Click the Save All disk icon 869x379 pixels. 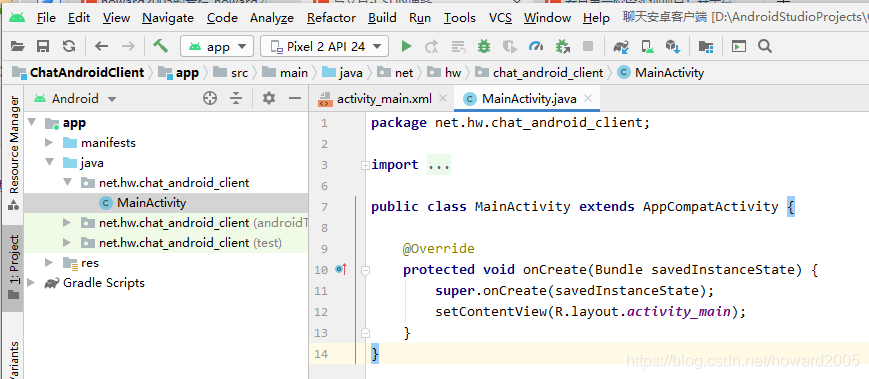tap(43, 47)
